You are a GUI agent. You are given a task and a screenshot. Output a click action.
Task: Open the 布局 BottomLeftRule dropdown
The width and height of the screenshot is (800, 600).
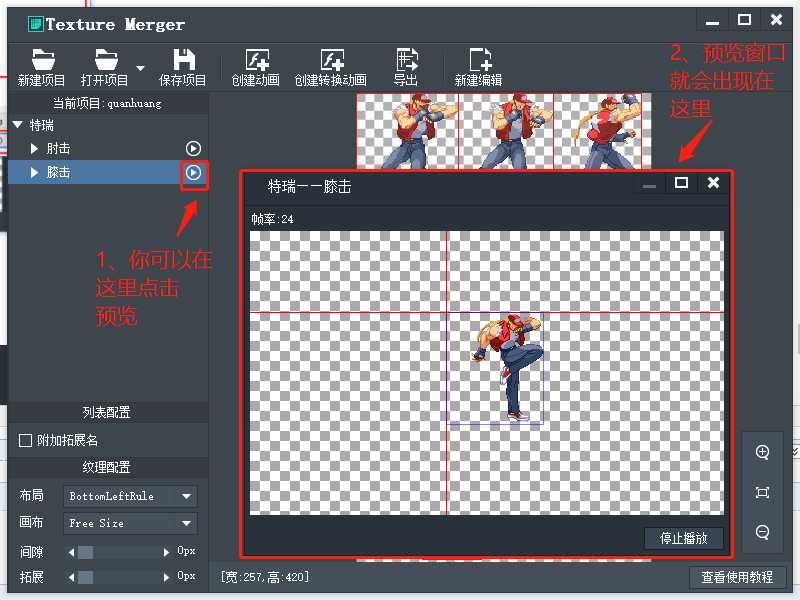(130, 496)
